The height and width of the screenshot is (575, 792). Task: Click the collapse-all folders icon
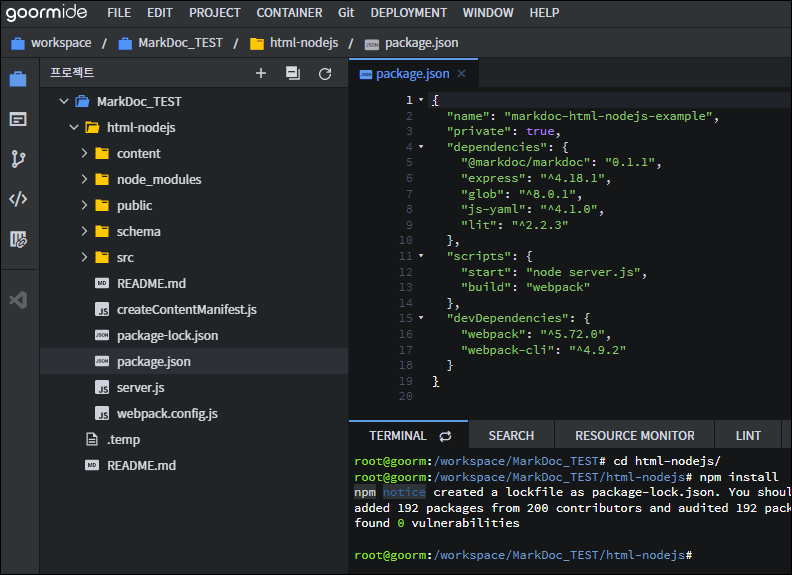pyautogui.click(x=293, y=74)
